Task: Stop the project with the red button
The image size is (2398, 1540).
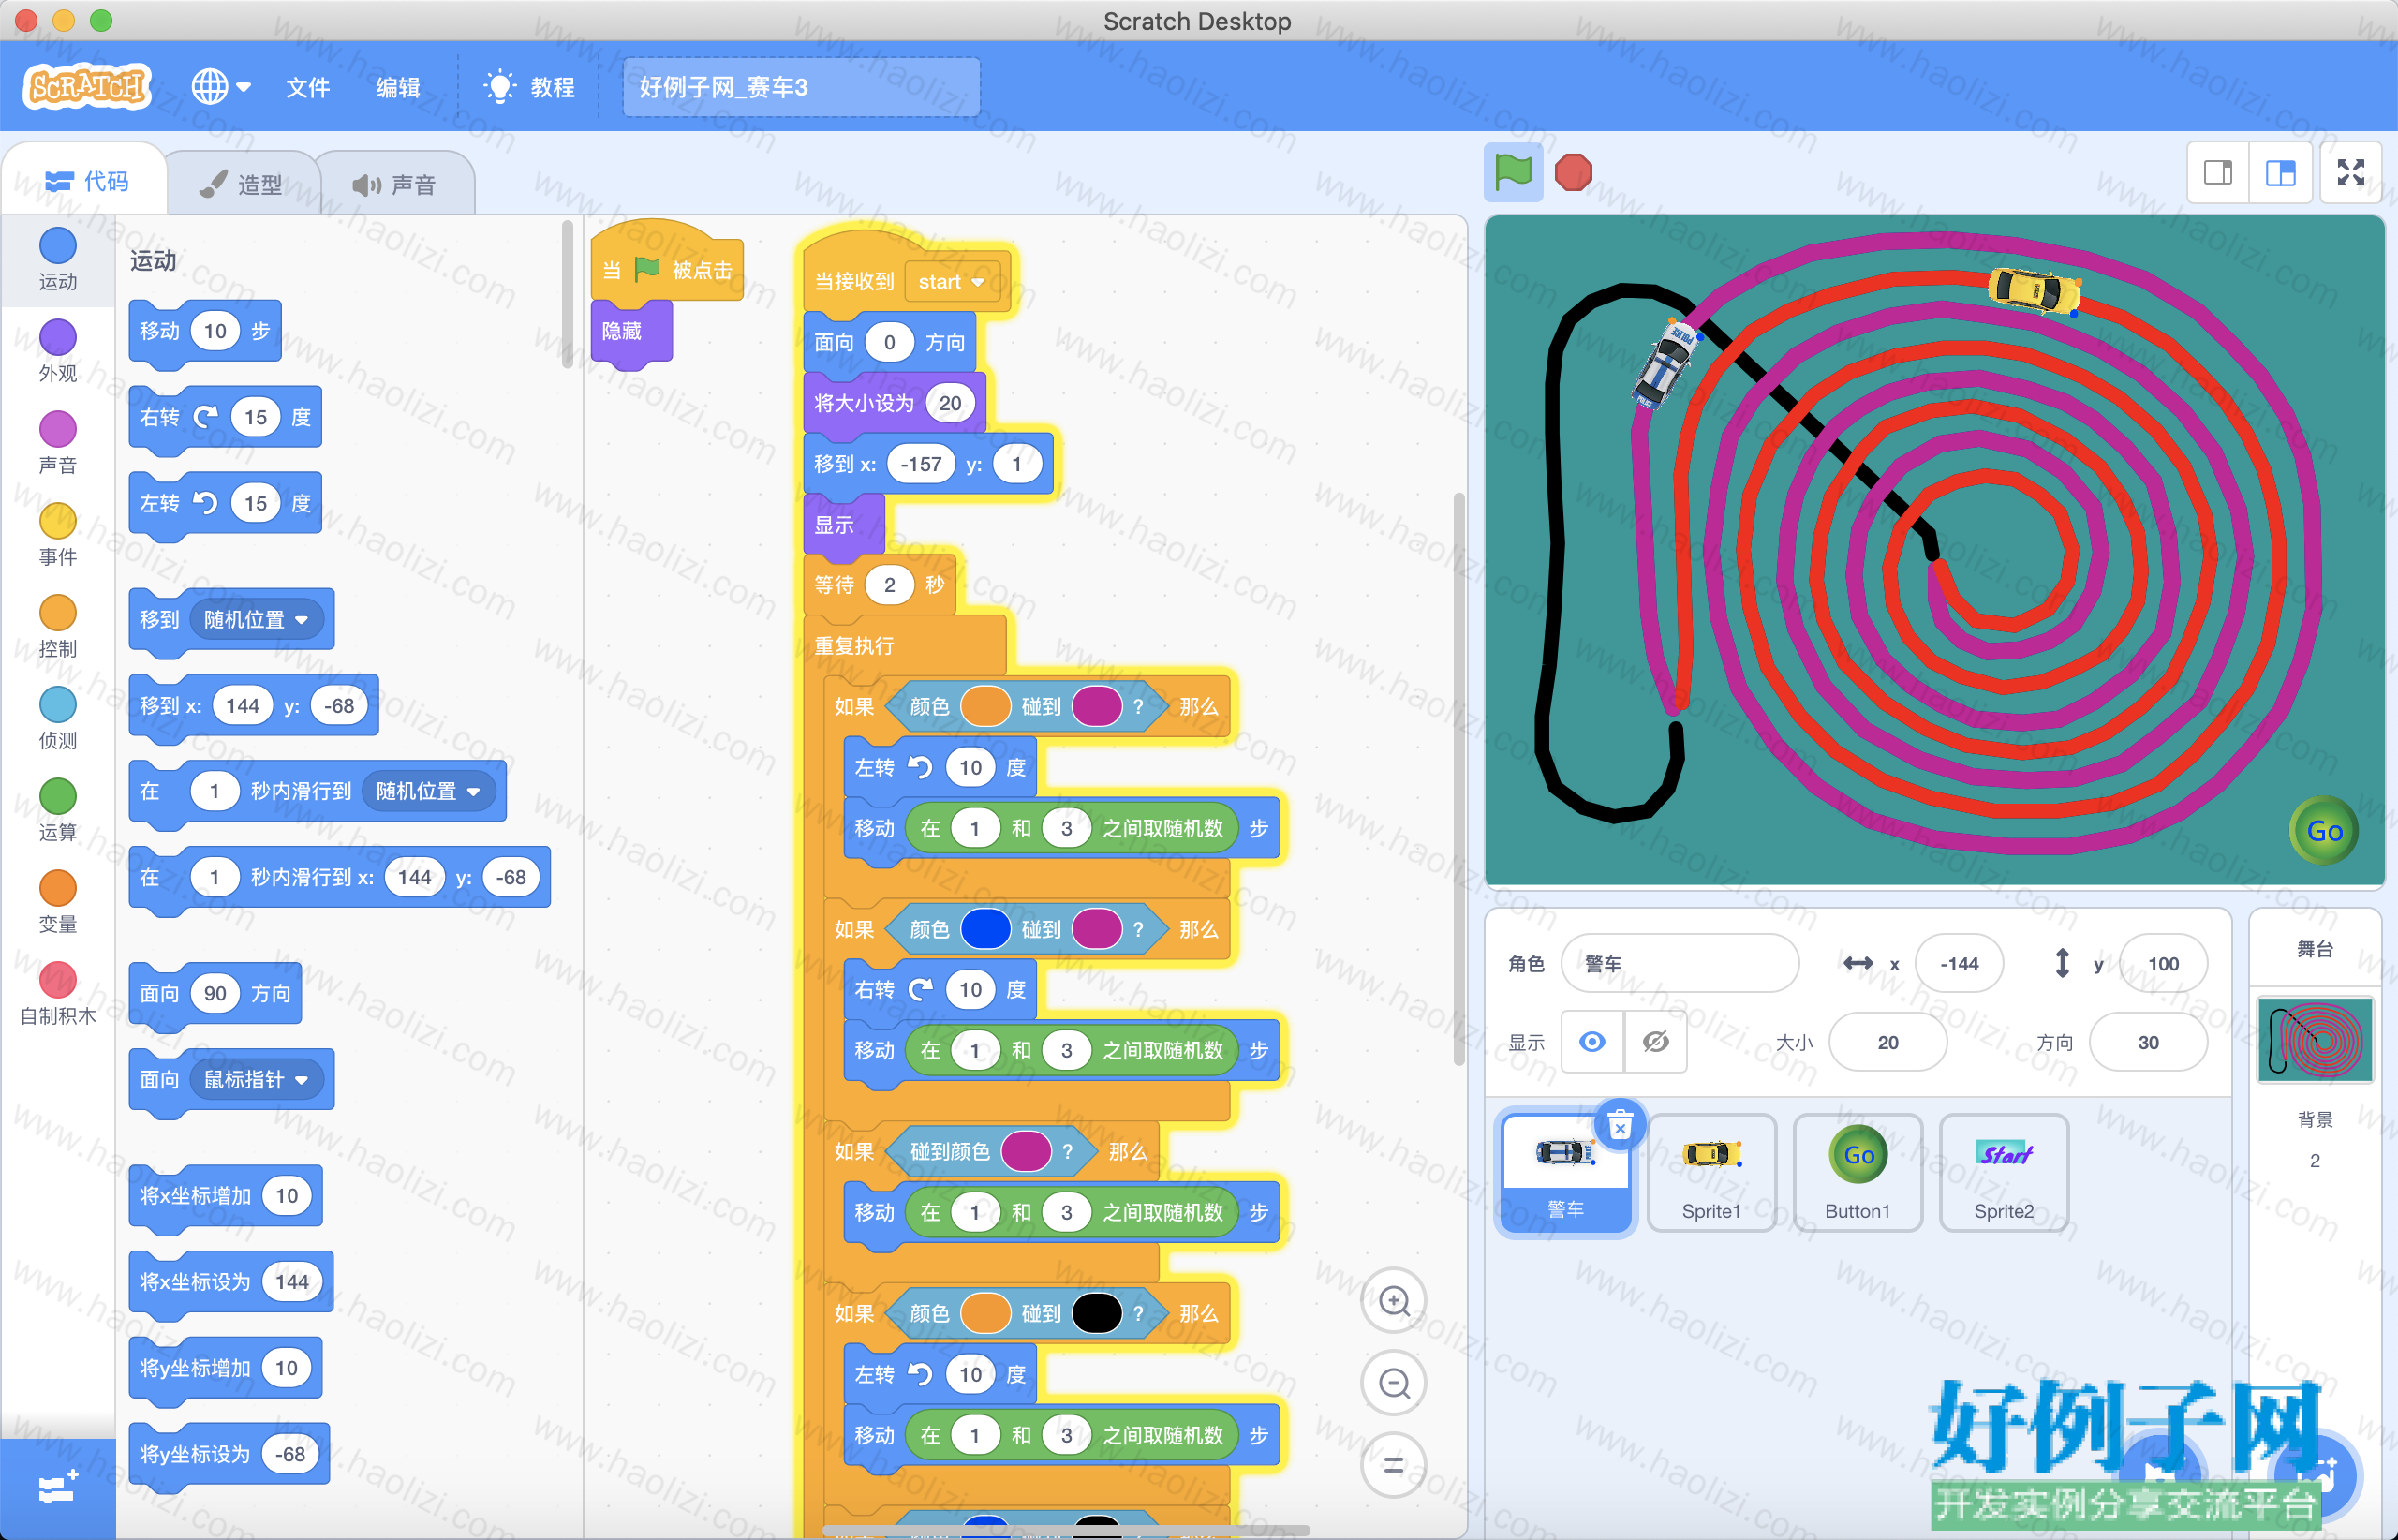Action: coord(1573,172)
